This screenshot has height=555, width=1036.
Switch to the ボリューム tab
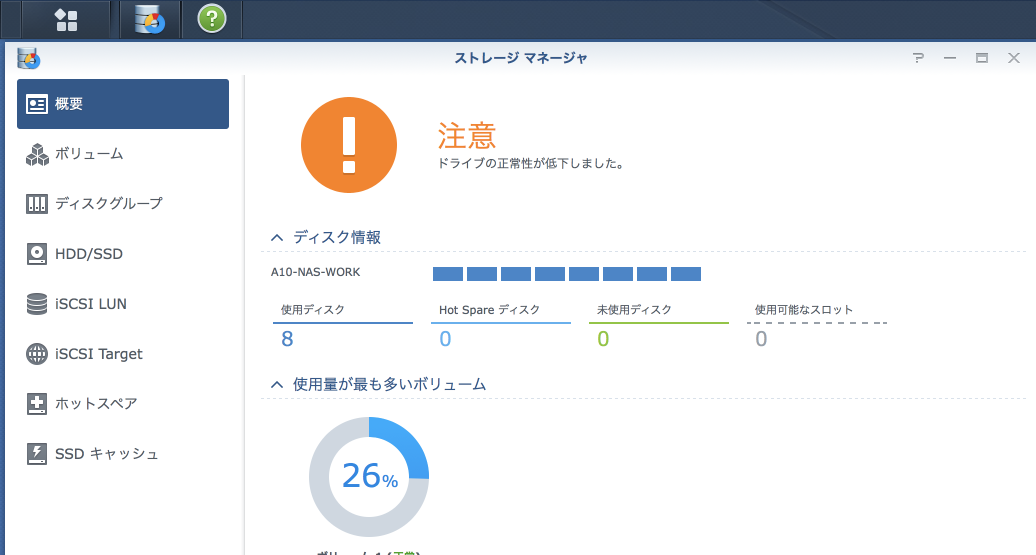click(89, 154)
